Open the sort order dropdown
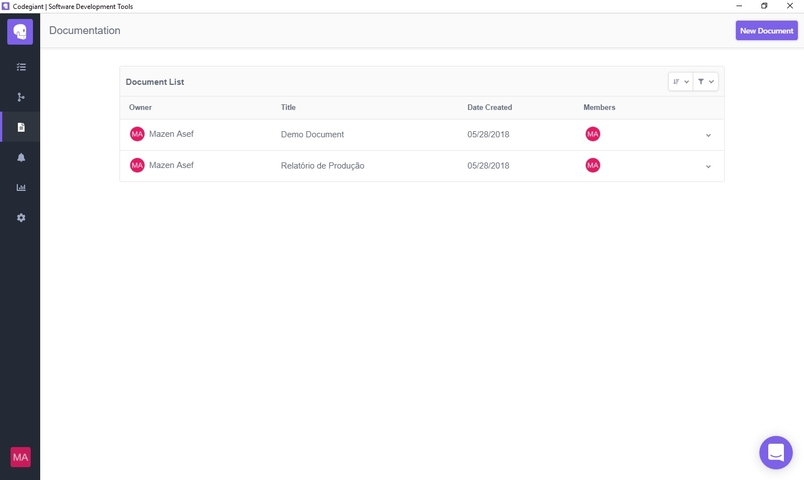This screenshot has width=804, height=480. [680, 82]
